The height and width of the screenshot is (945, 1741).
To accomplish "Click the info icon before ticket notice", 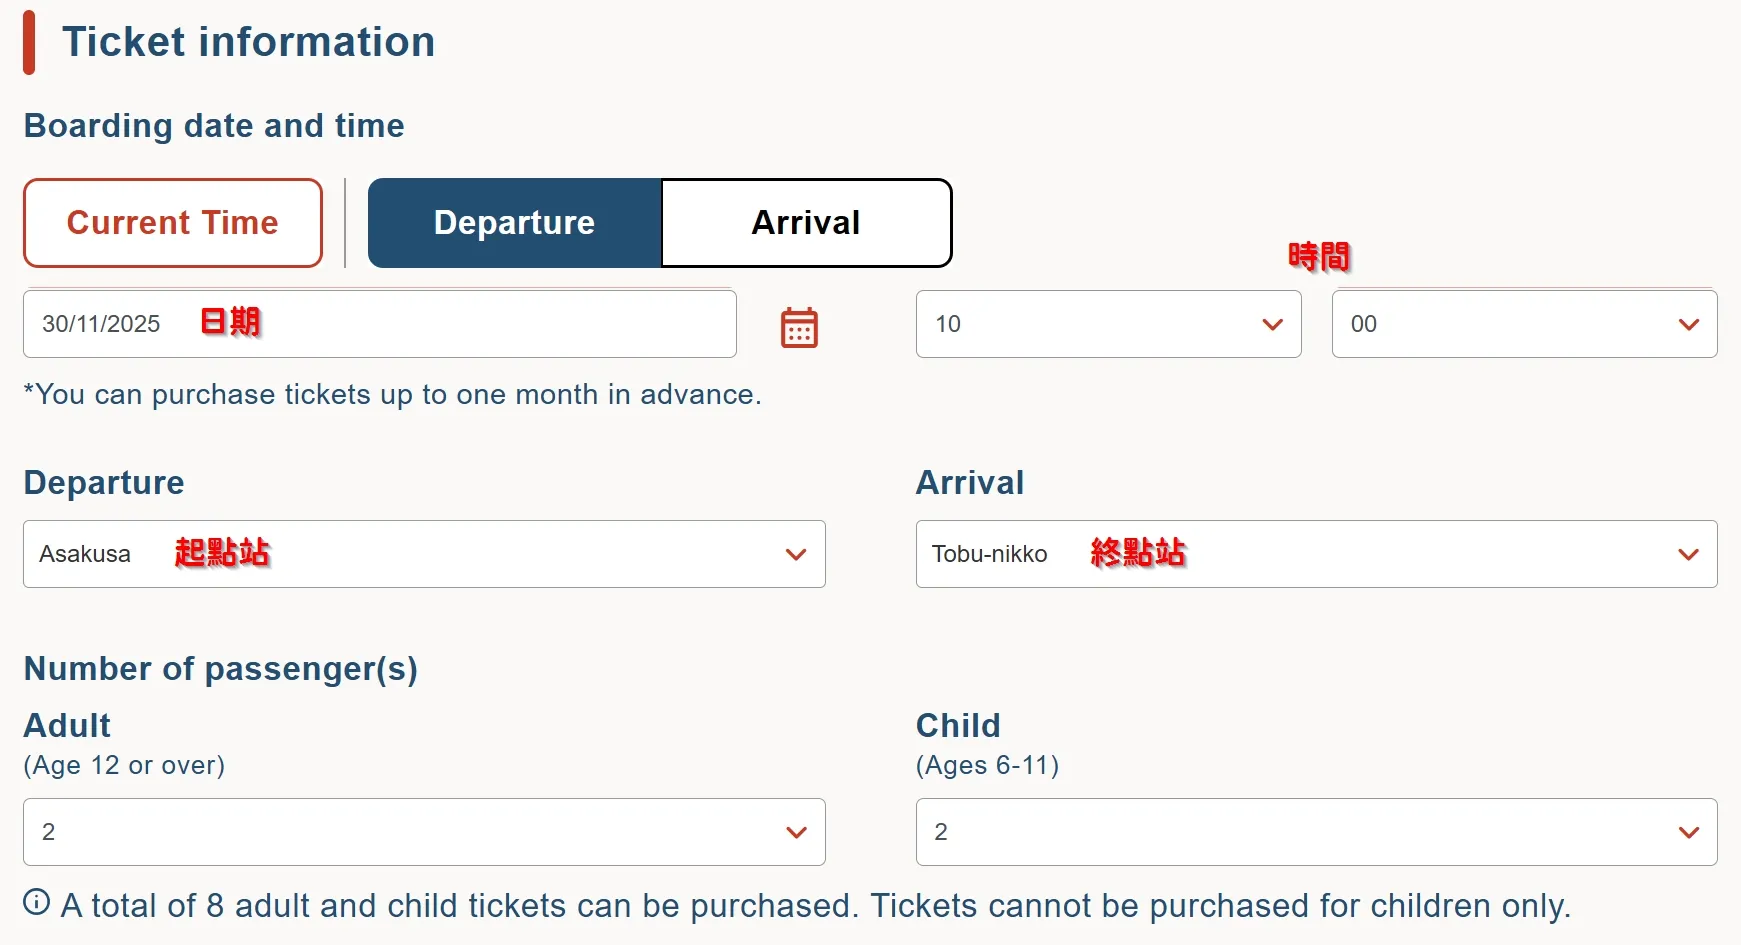I will (x=37, y=902).
